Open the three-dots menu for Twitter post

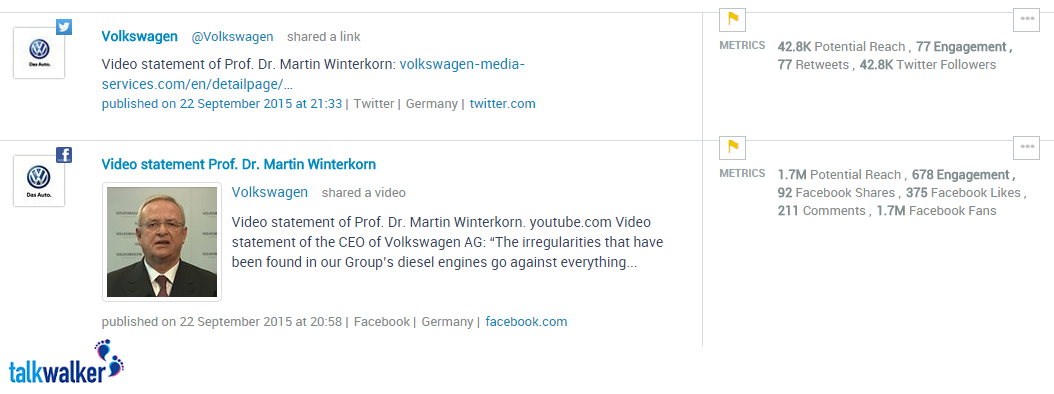(1027, 19)
